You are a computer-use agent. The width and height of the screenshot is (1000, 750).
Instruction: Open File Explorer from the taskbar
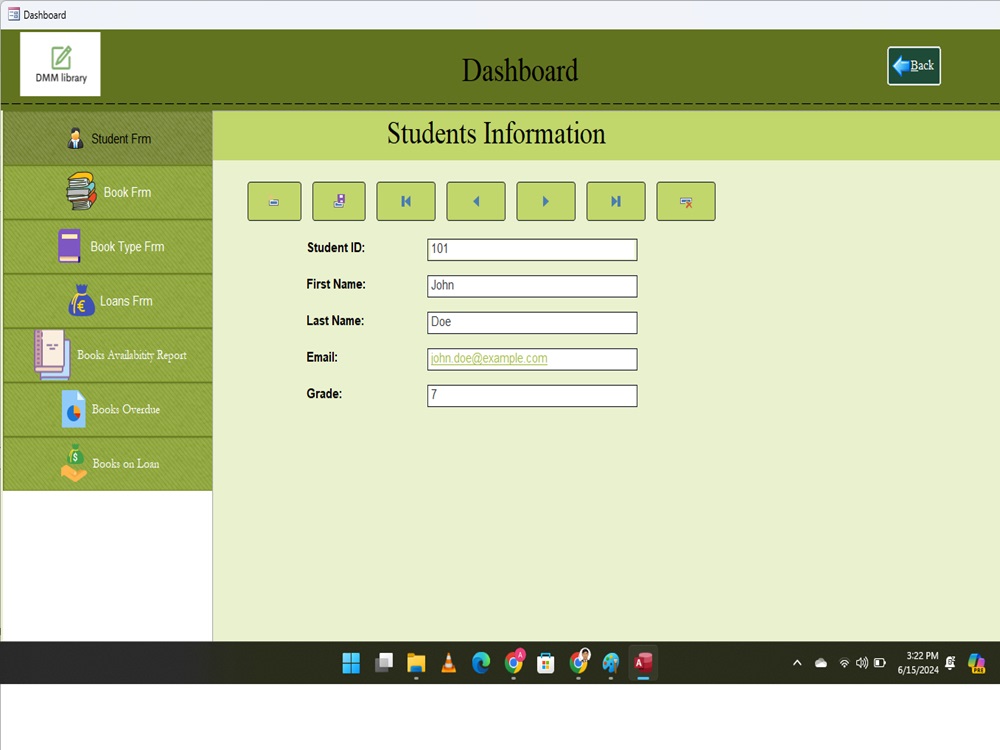click(x=416, y=663)
